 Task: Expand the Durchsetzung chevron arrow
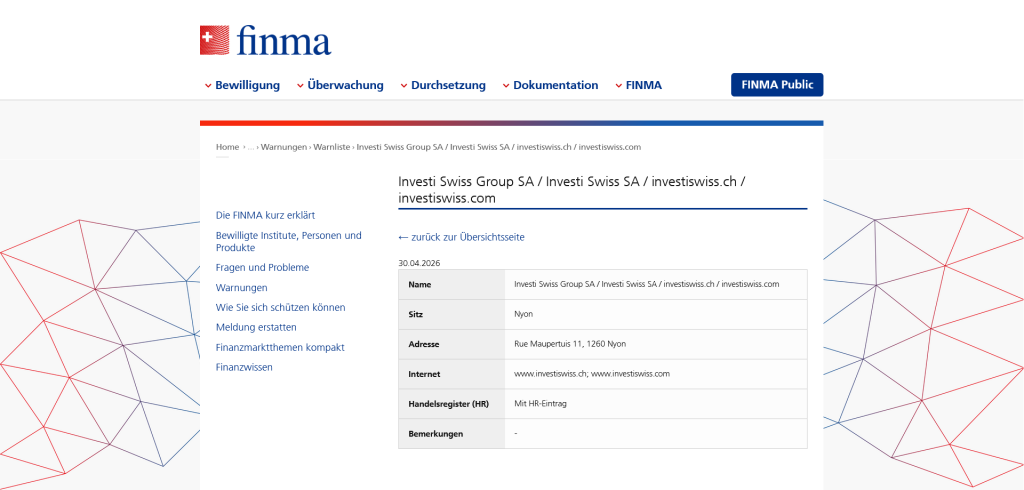click(404, 86)
